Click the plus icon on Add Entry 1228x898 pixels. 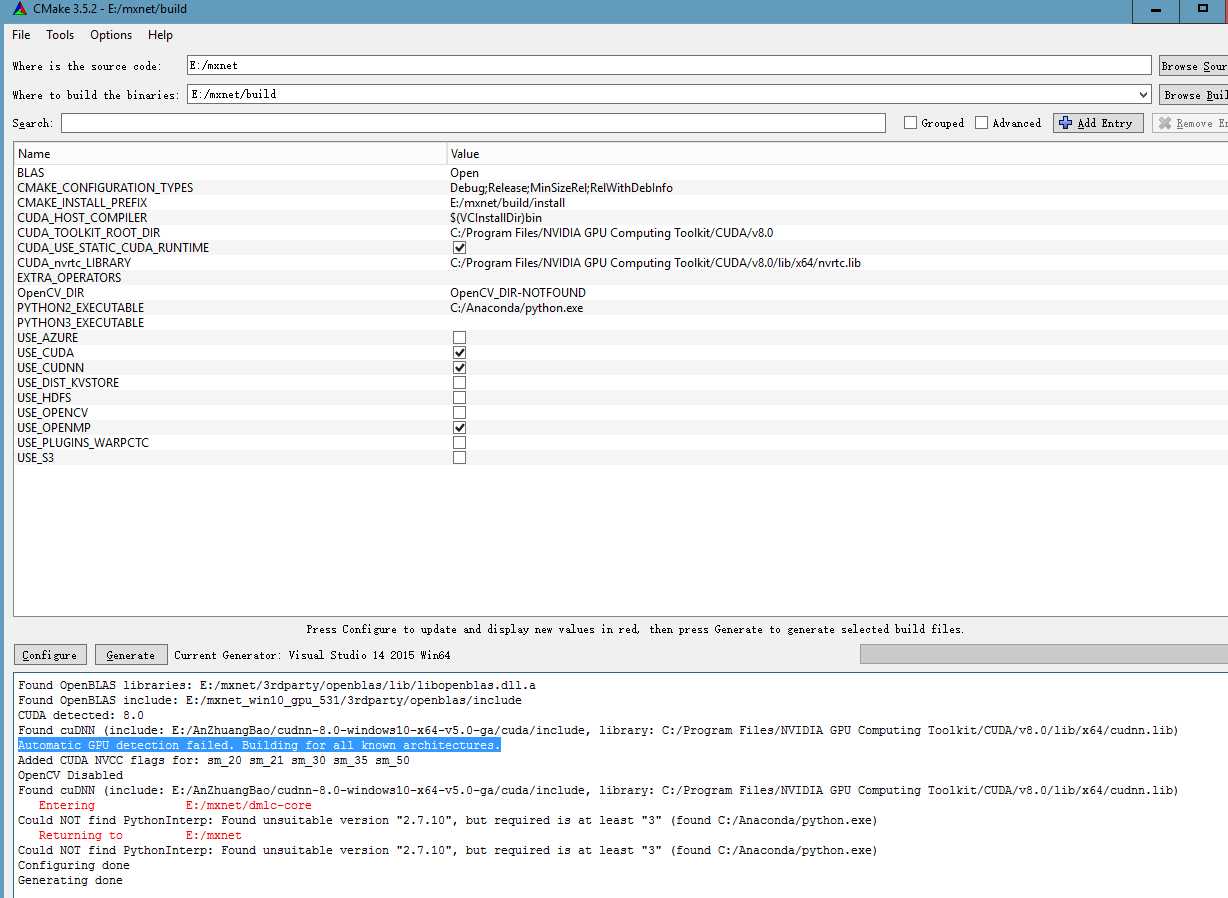1064,123
